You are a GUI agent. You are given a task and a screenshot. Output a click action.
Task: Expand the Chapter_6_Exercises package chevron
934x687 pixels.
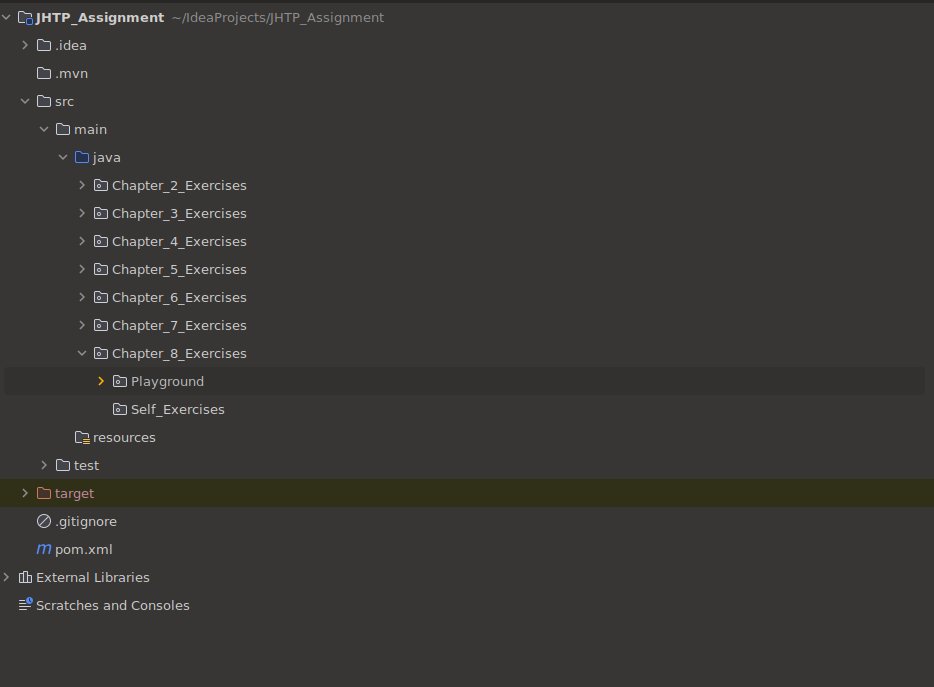pyautogui.click(x=82, y=297)
